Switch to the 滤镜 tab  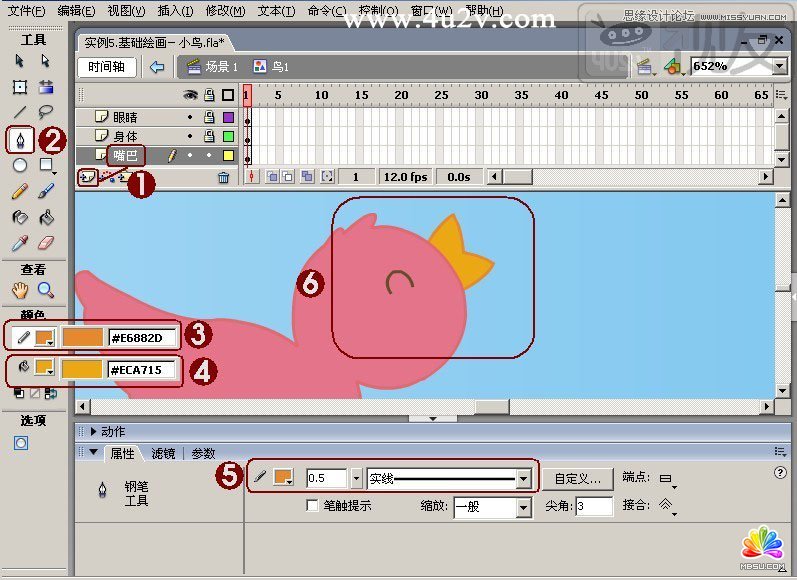click(x=162, y=453)
